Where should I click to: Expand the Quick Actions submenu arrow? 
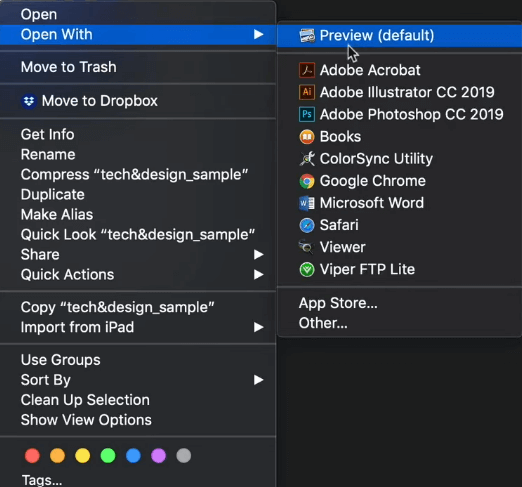point(258,275)
